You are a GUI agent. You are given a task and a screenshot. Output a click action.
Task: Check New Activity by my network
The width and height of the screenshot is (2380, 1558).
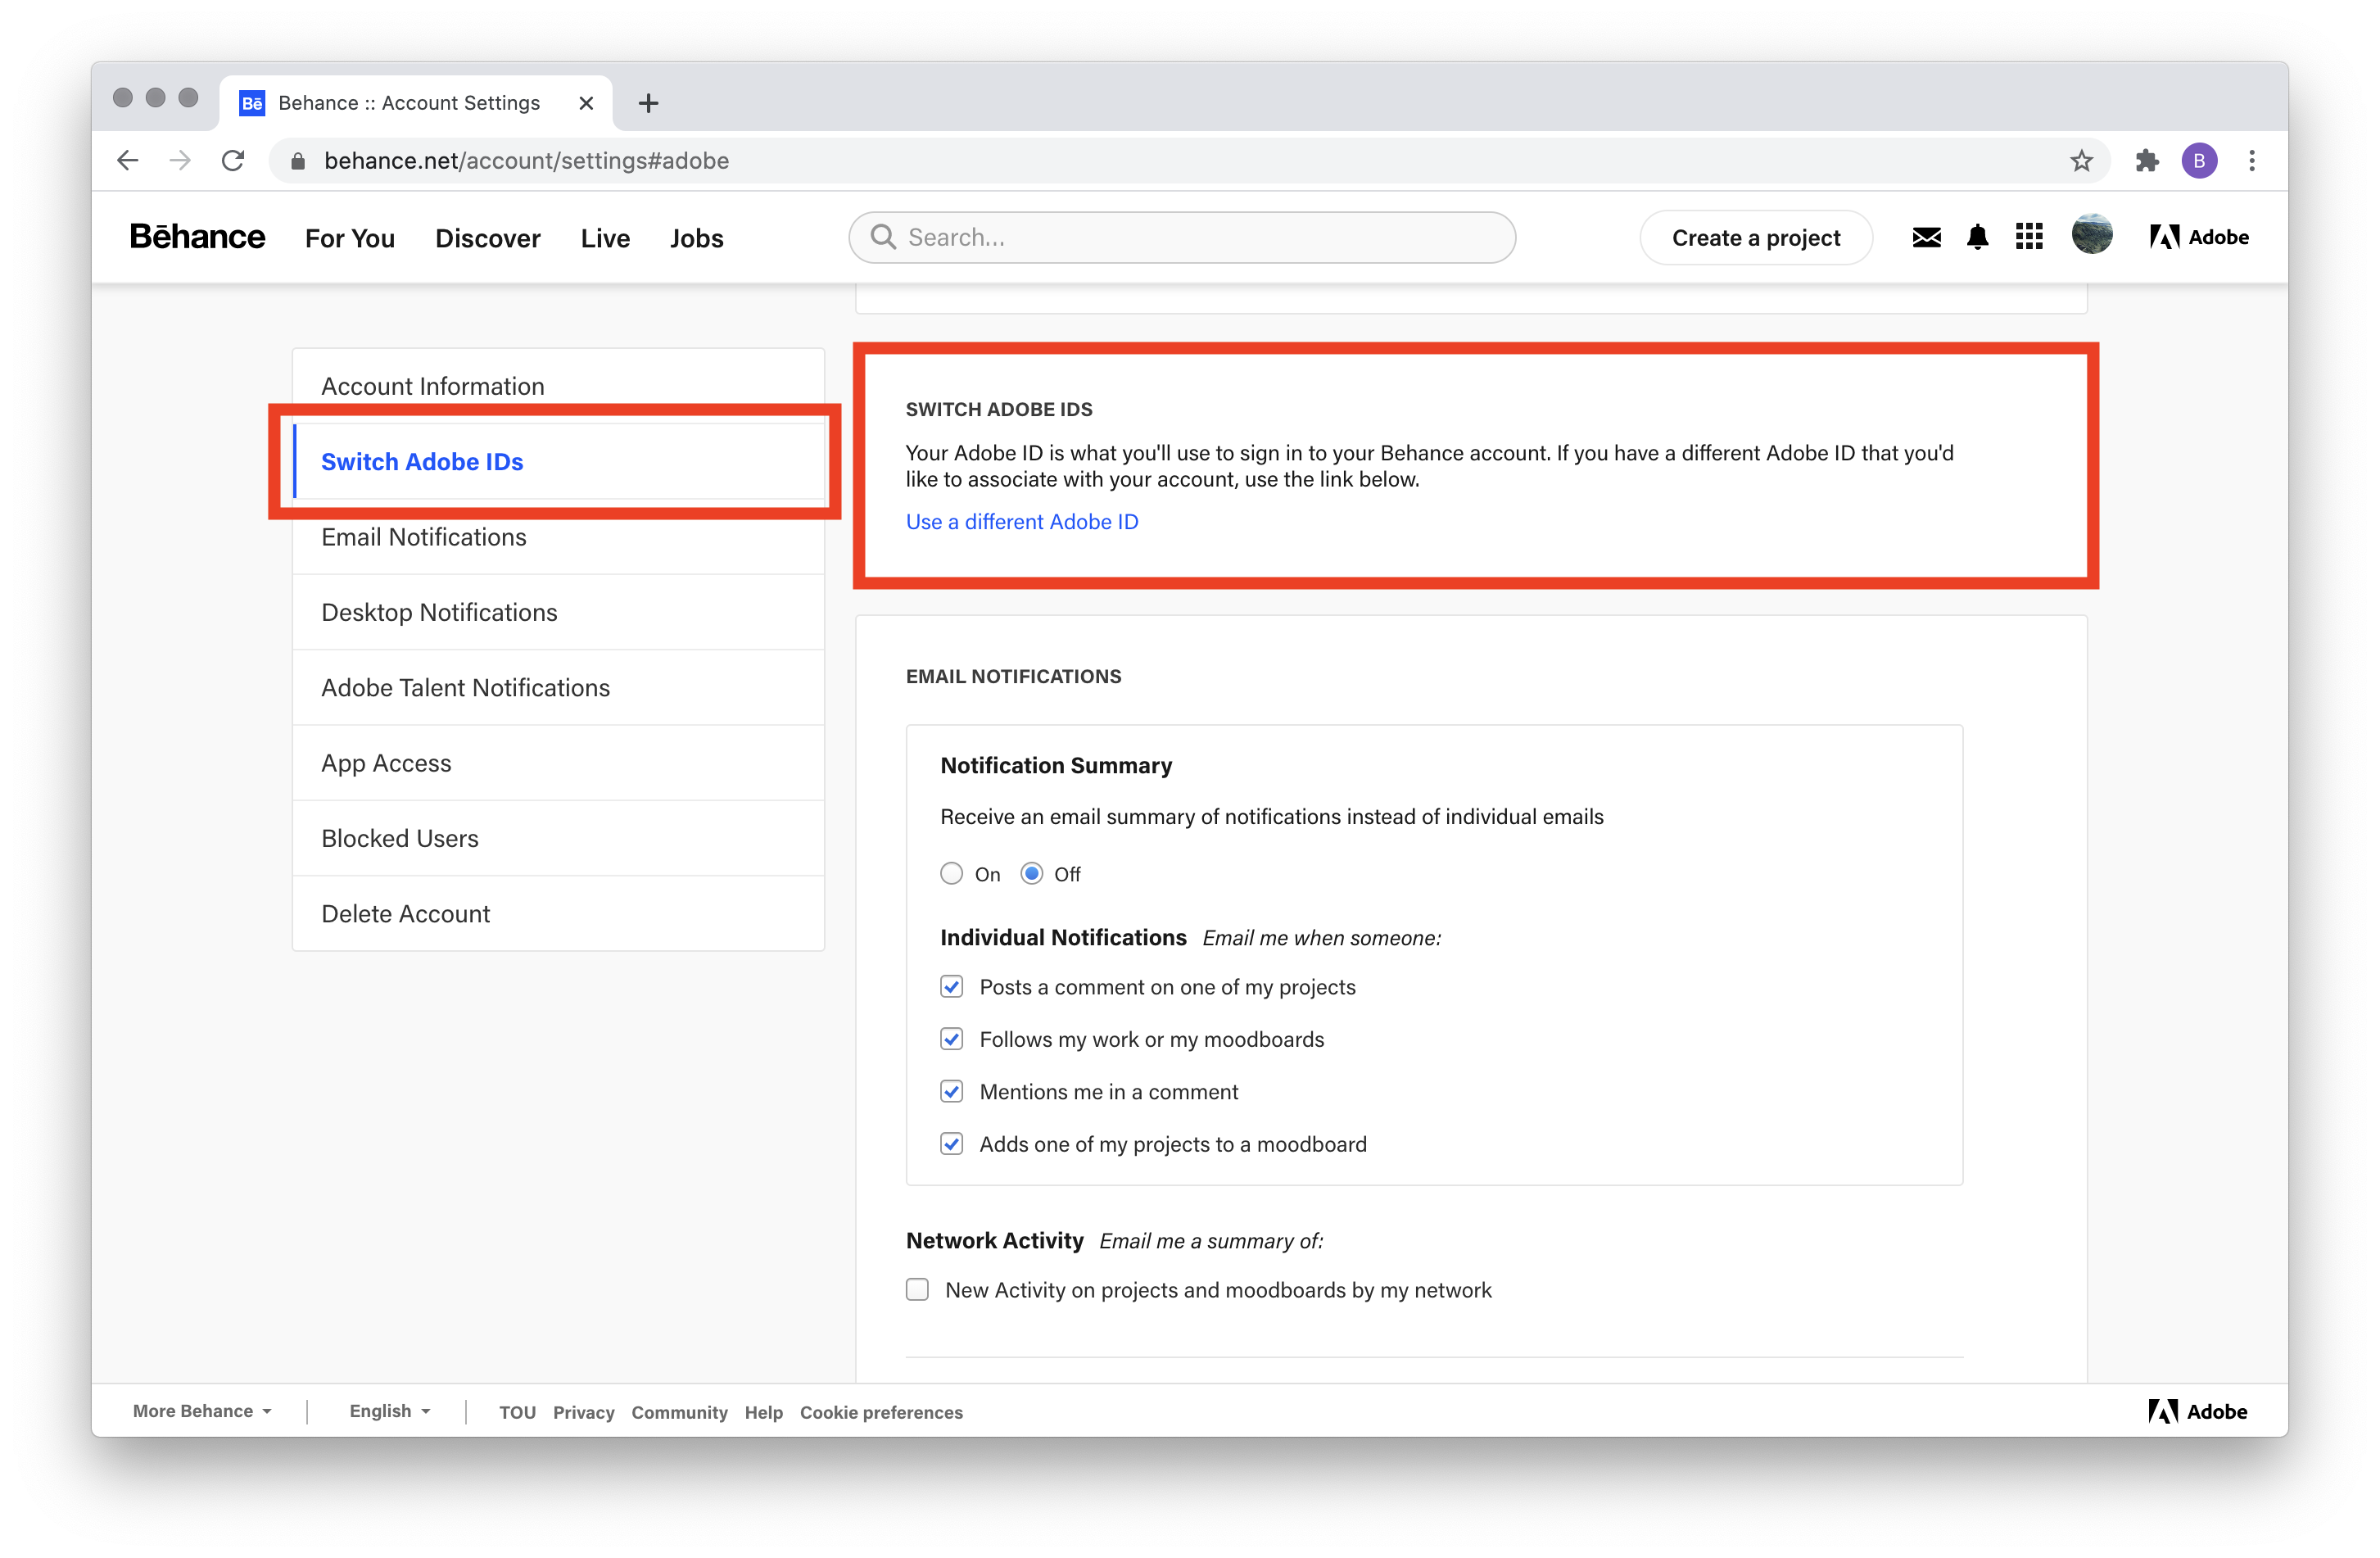pos(917,1290)
